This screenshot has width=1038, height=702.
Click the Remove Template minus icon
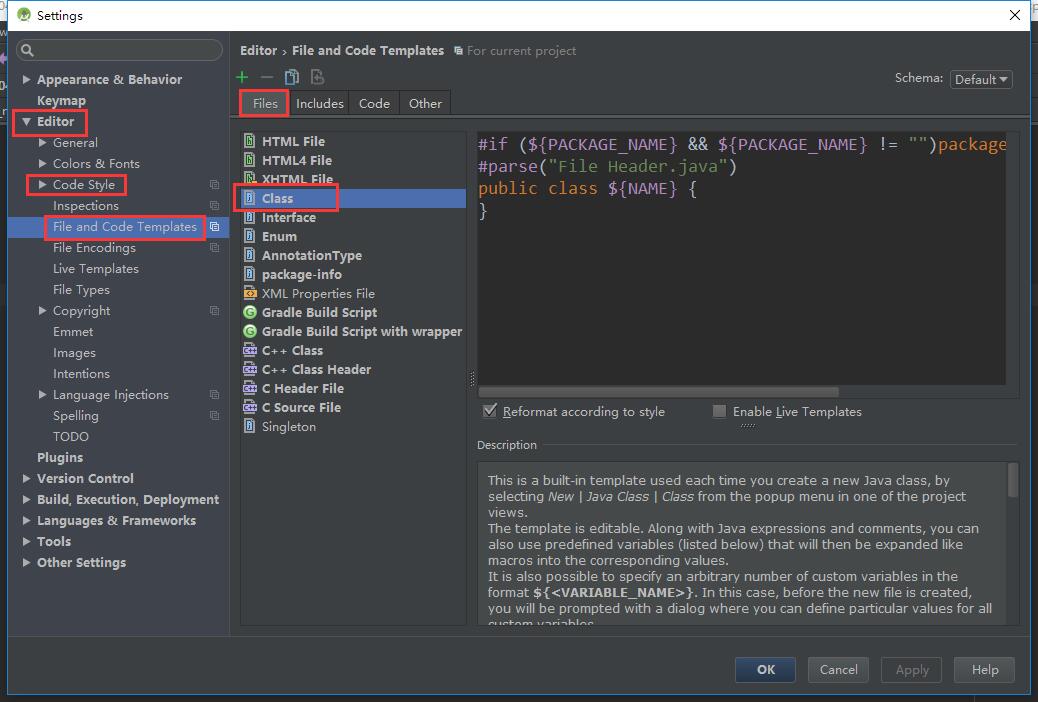[266, 77]
